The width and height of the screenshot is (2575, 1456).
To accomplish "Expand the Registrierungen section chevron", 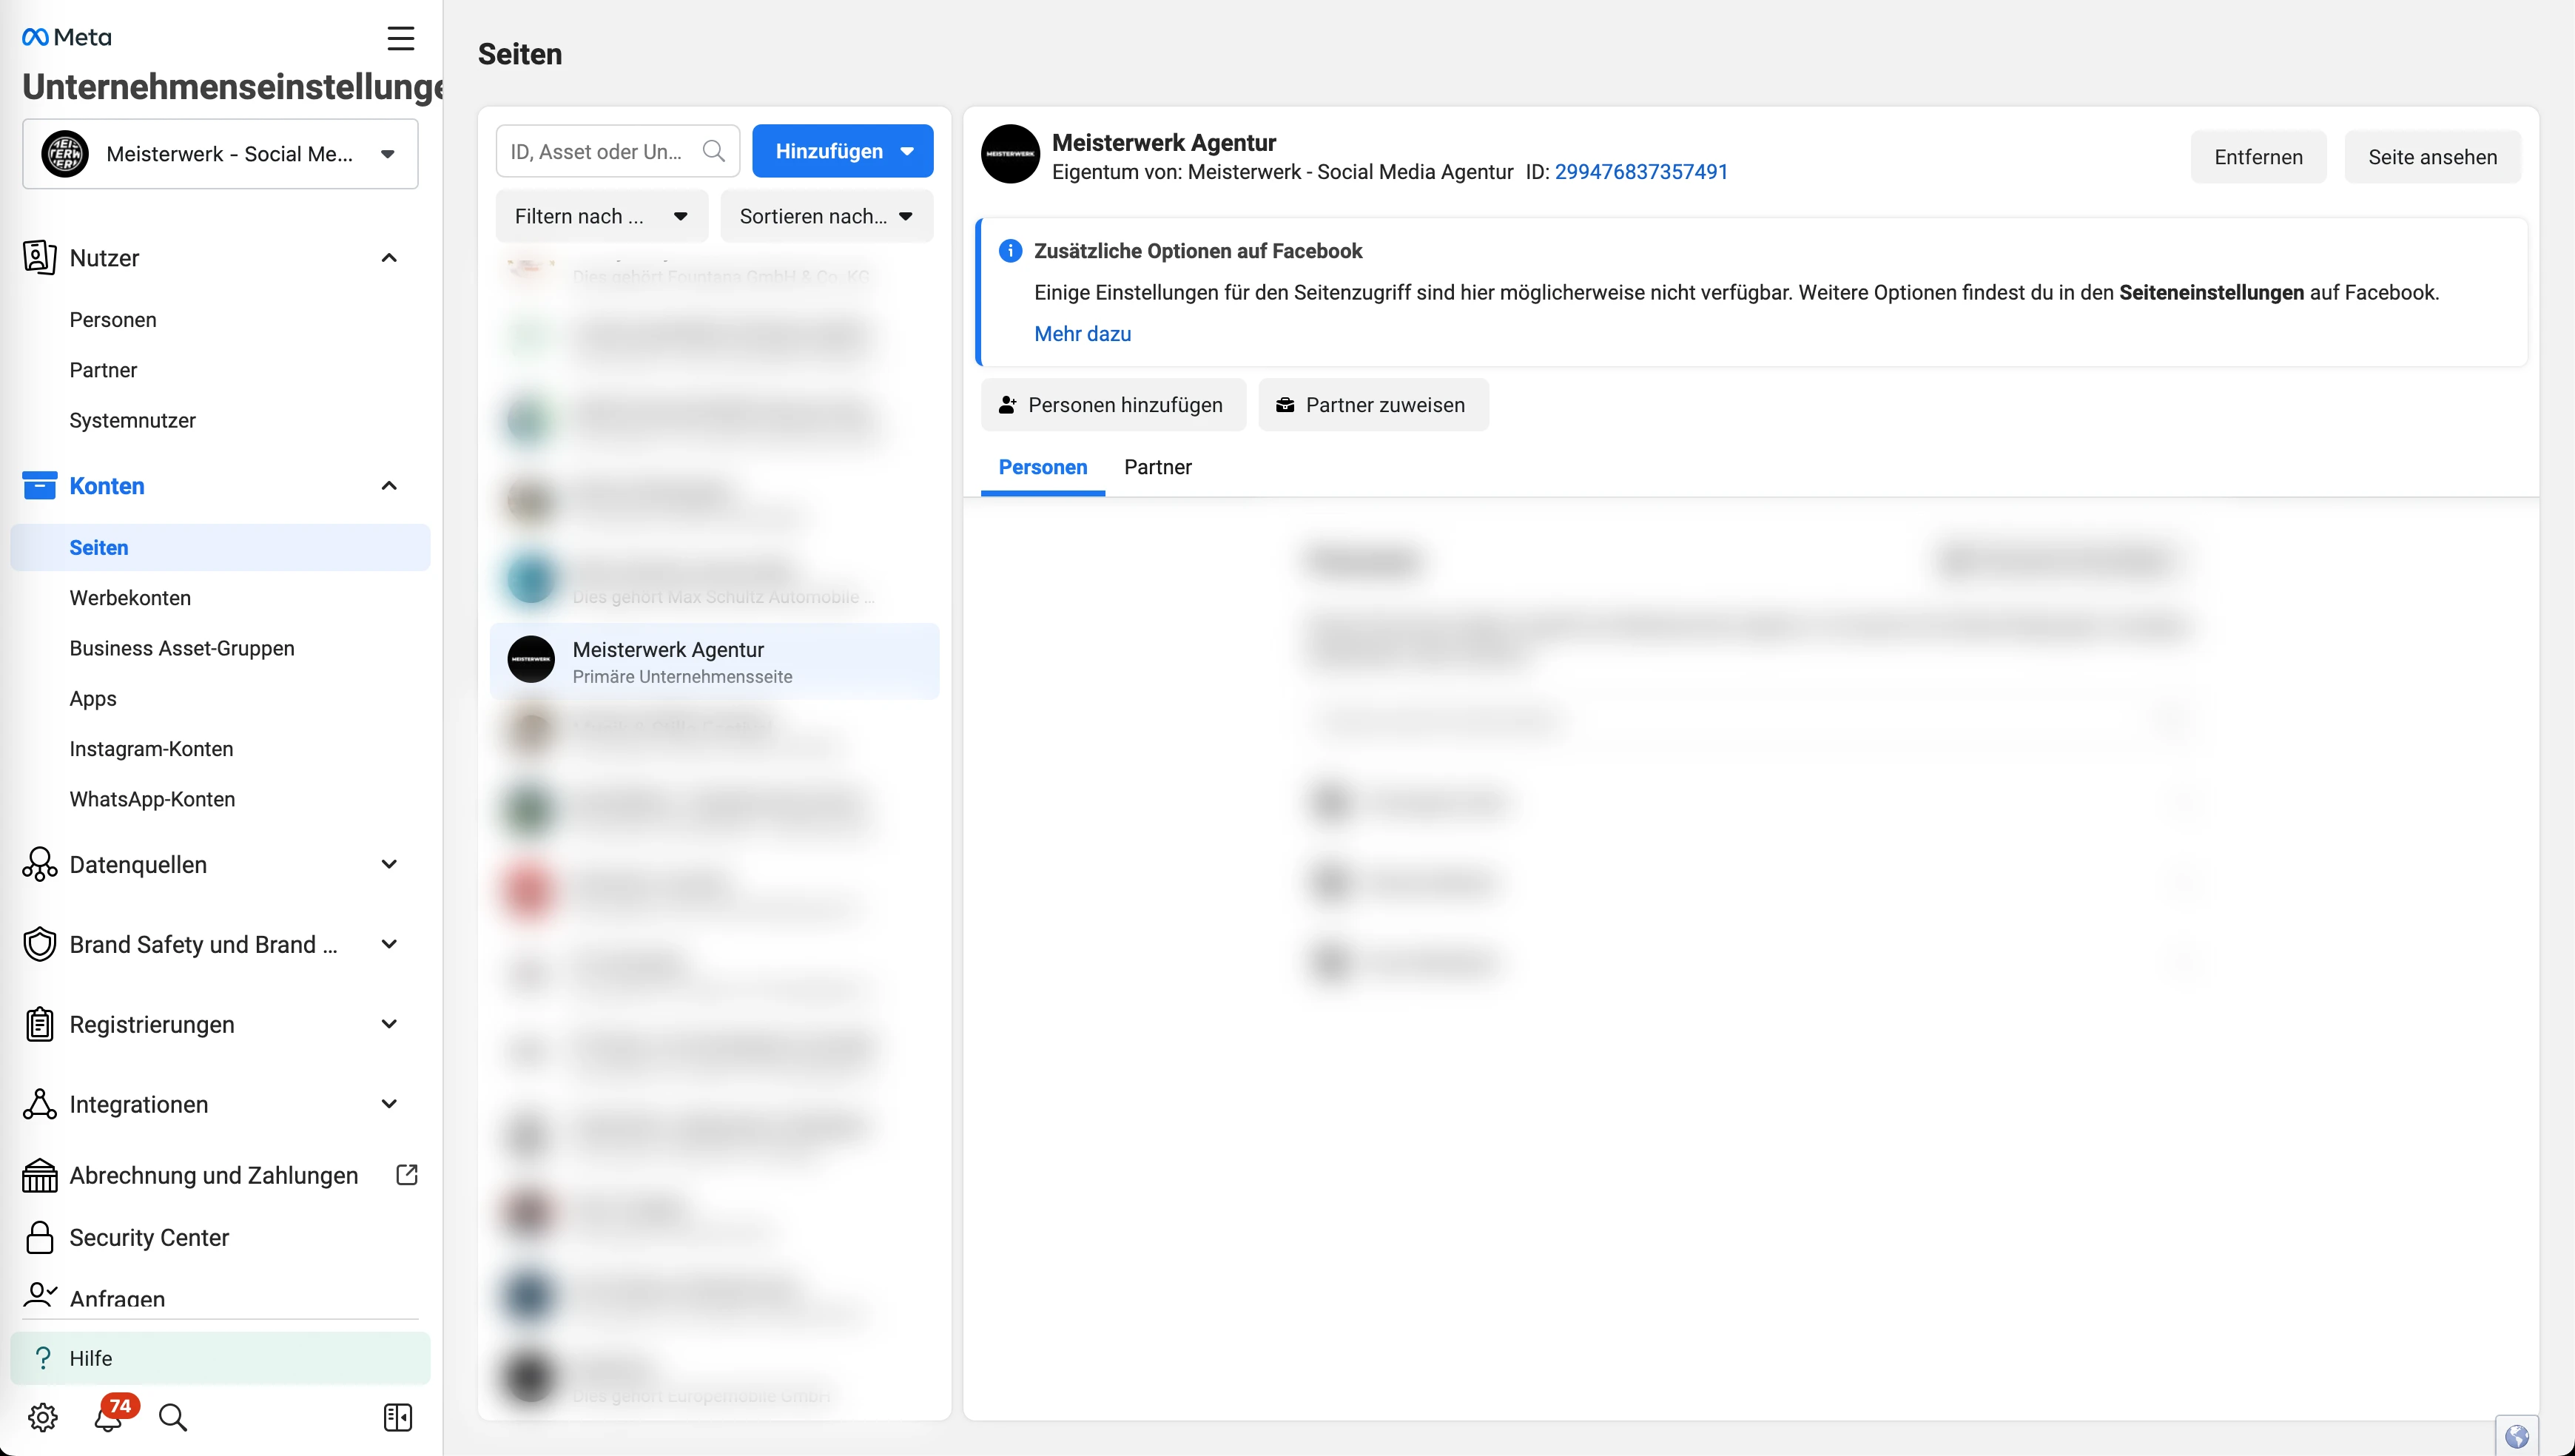I will (x=390, y=1024).
